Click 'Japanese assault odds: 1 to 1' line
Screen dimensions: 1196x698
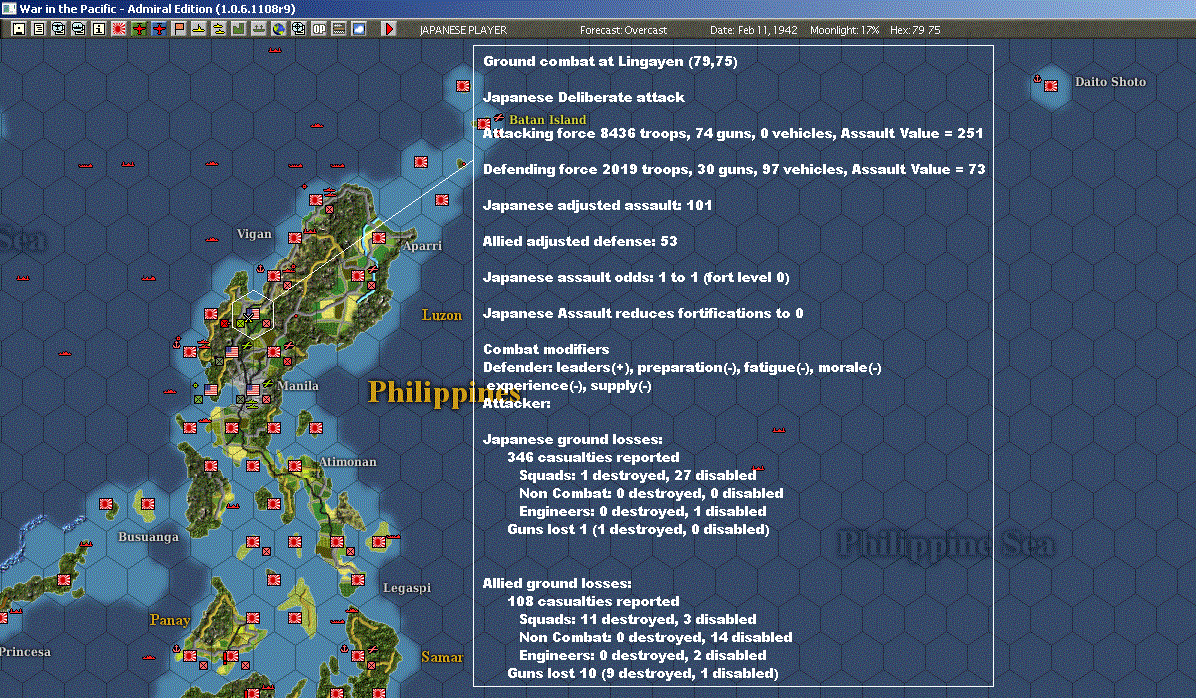coord(636,277)
